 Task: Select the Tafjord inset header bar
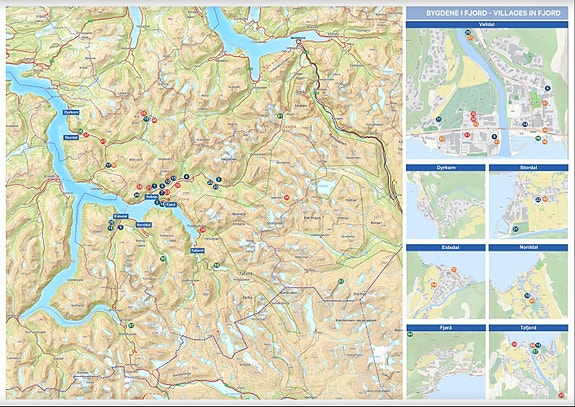click(528, 328)
